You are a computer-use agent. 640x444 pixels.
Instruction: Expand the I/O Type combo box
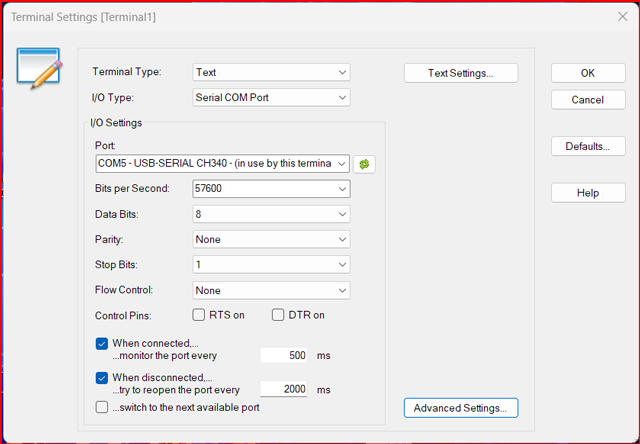point(271,97)
